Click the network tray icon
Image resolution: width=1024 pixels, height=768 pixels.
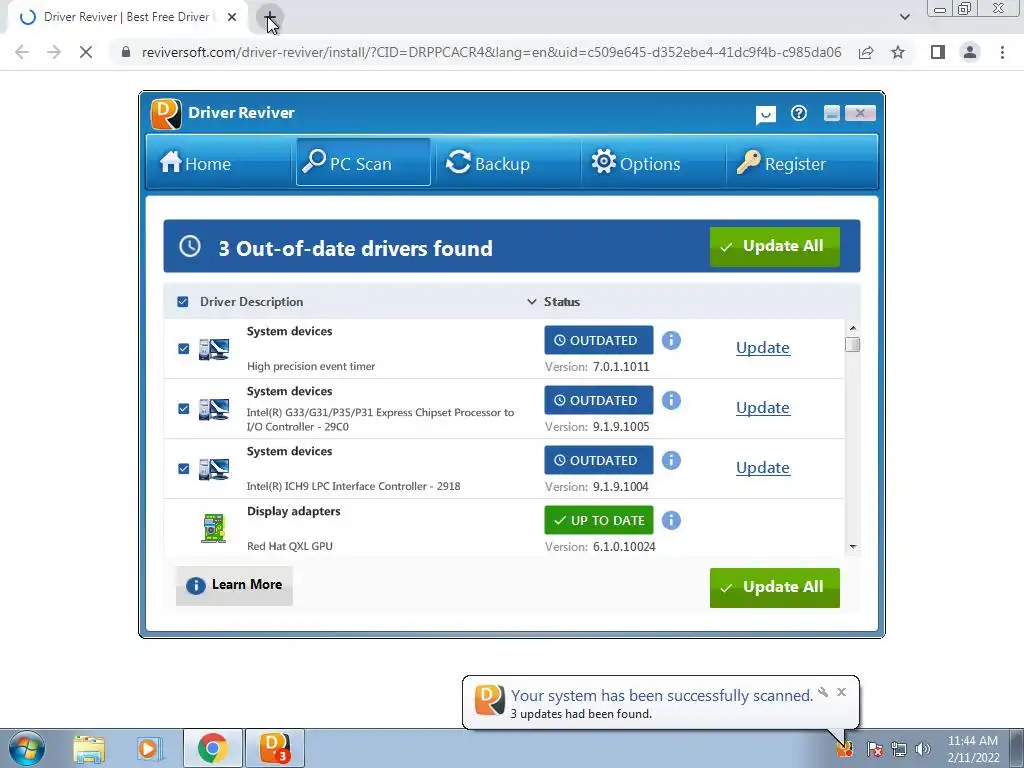coord(899,749)
